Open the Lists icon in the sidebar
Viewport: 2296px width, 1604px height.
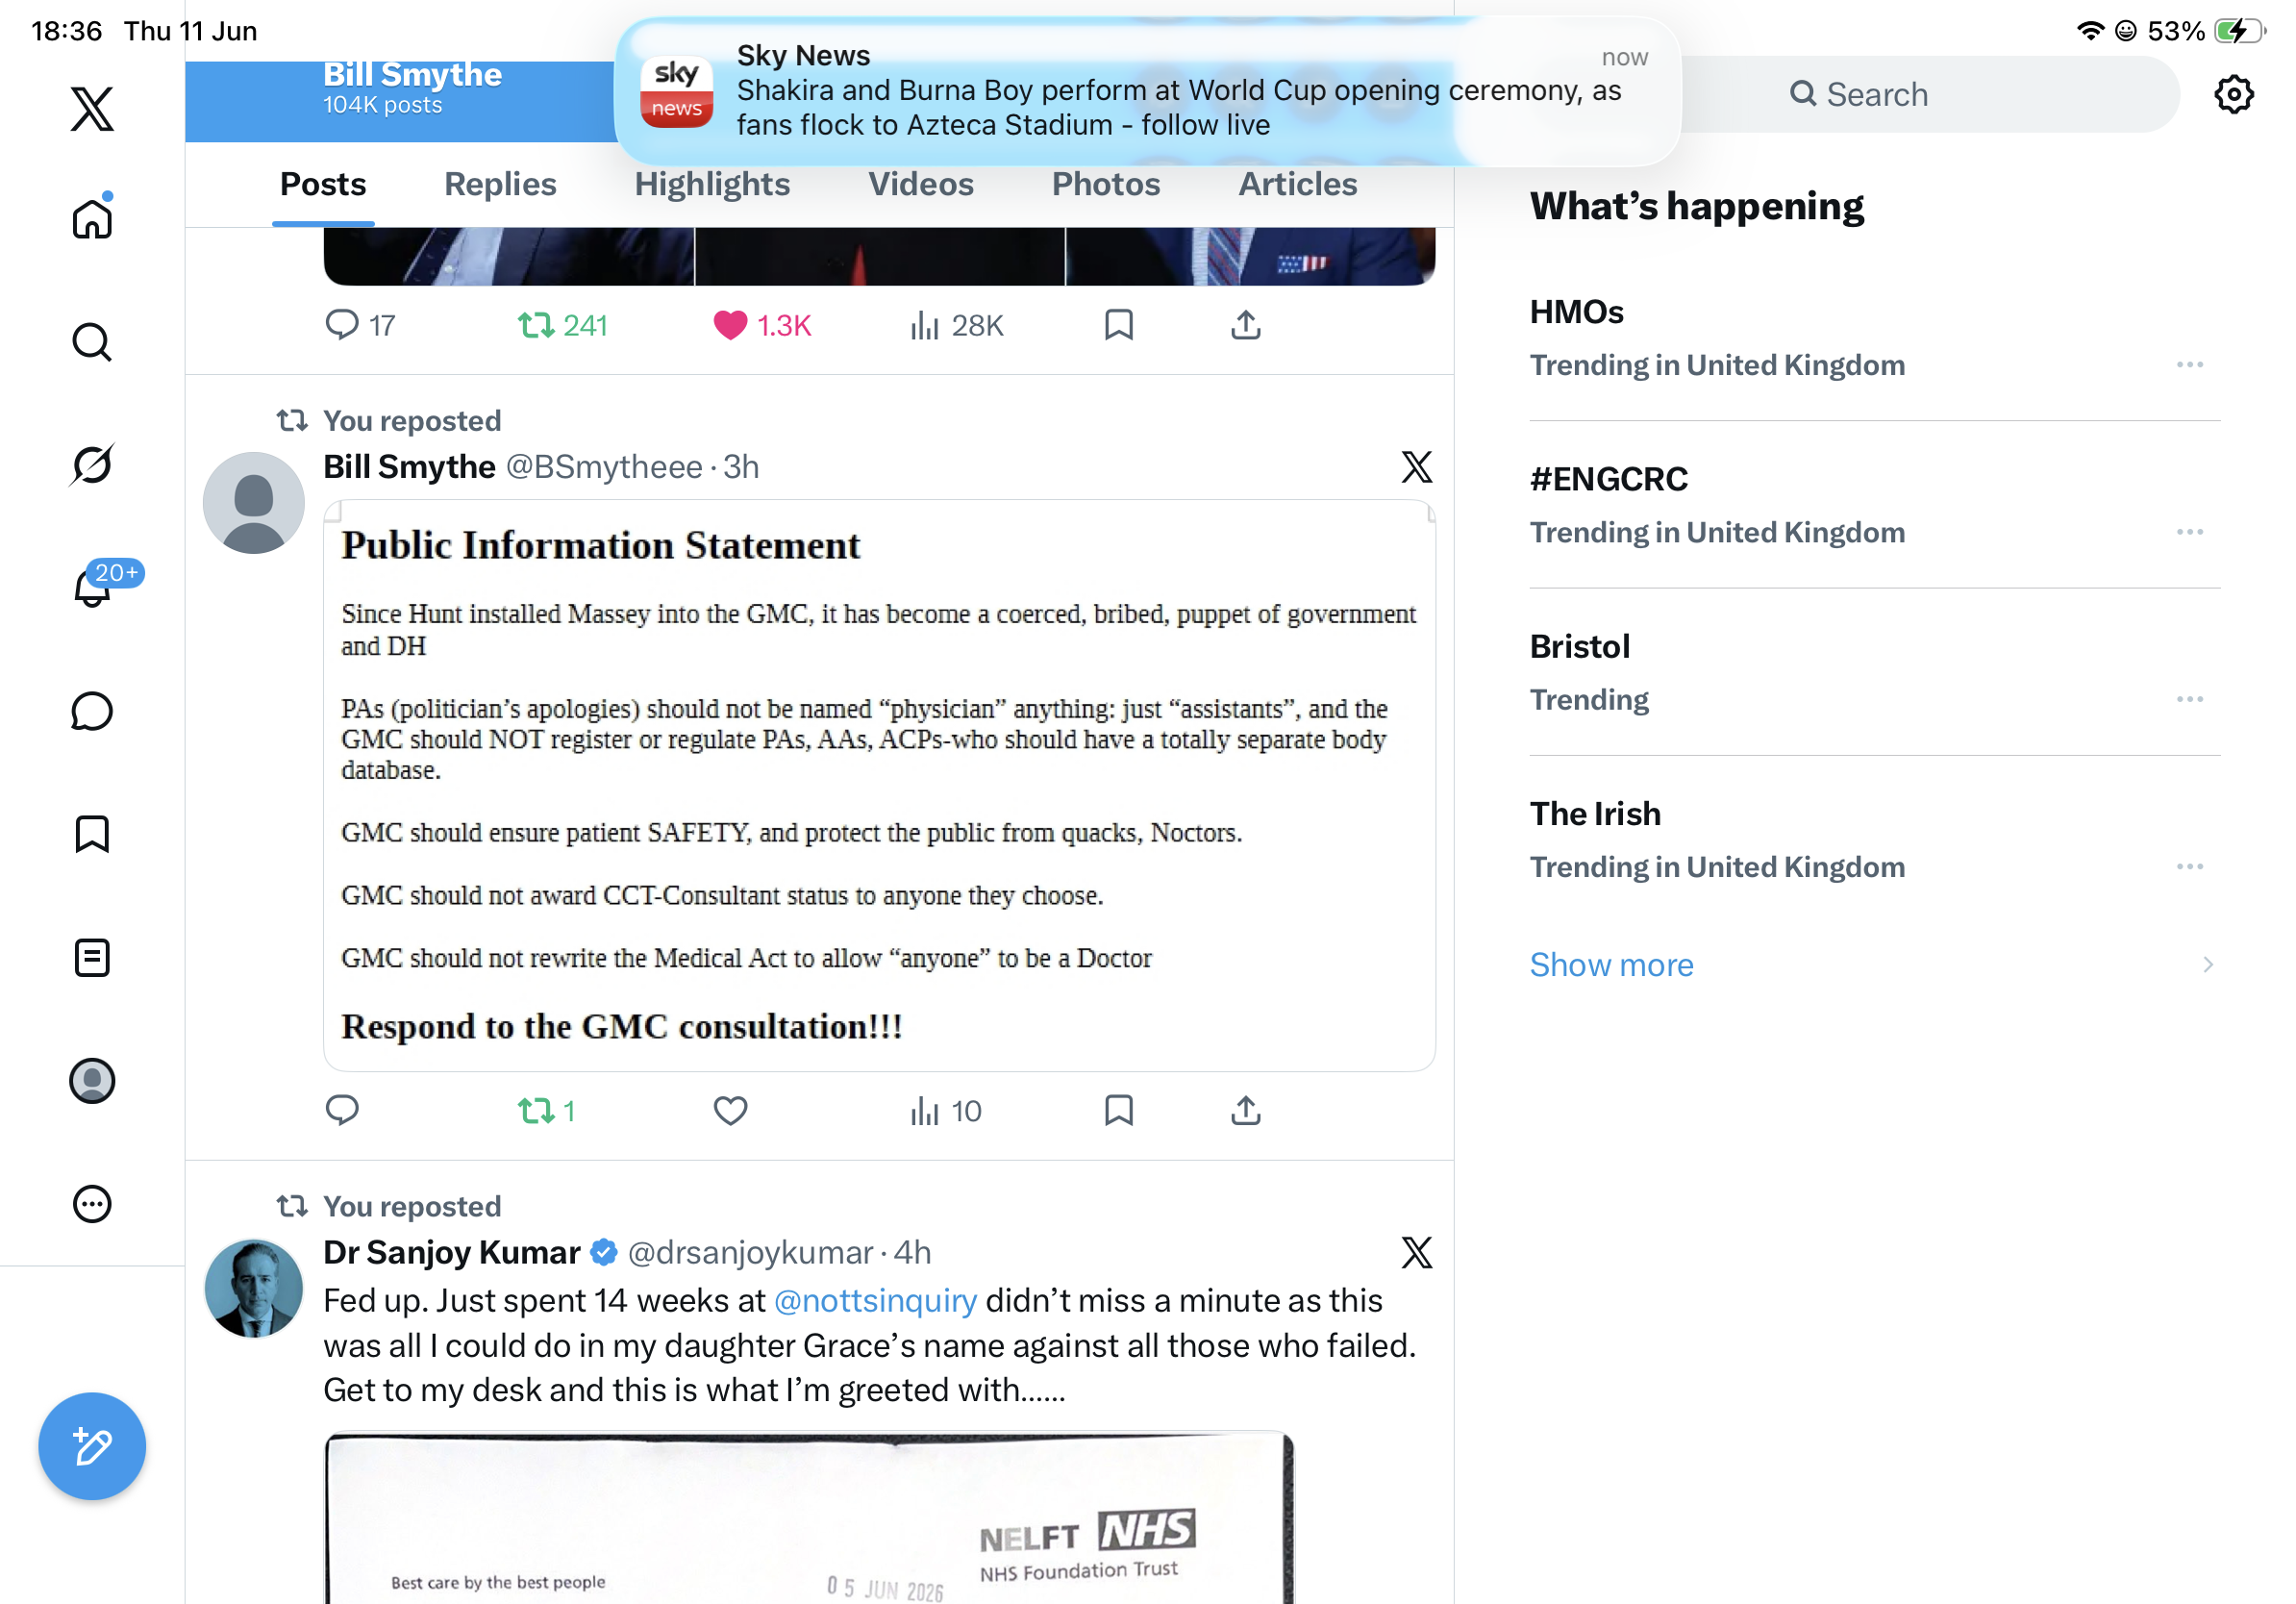92,957
